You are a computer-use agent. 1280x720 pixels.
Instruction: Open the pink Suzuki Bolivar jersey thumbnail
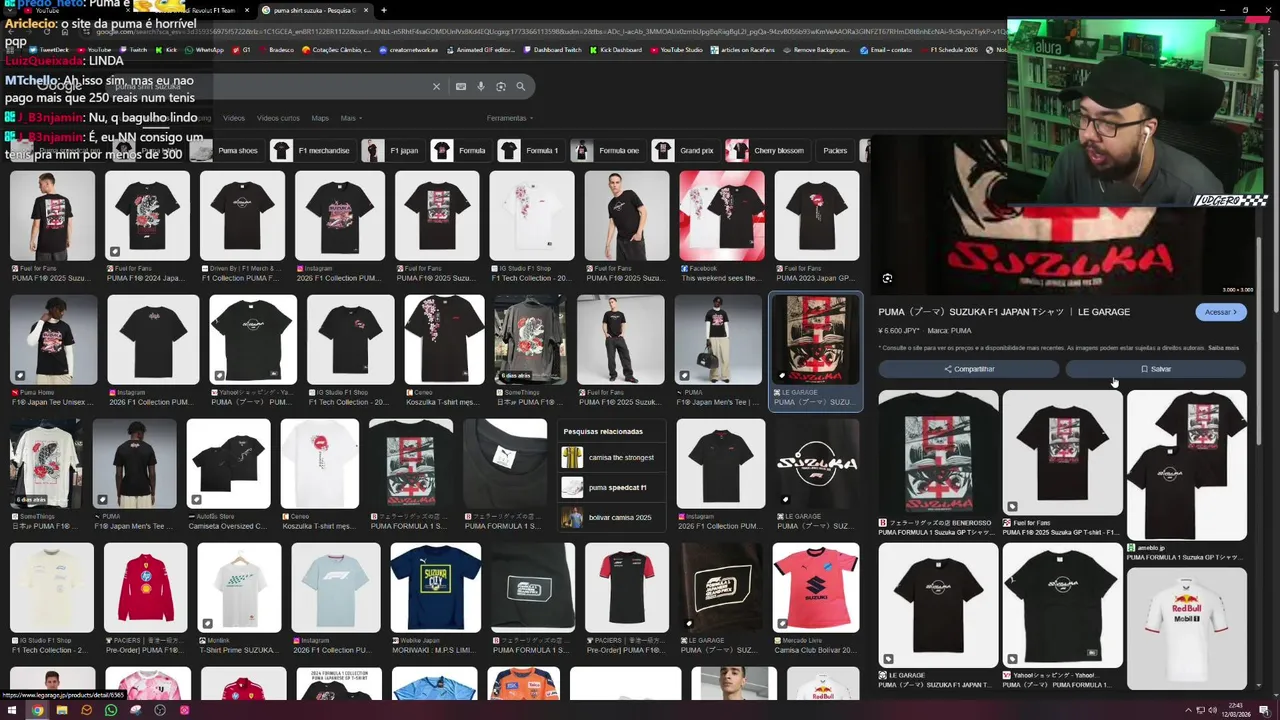coord(816,588)
